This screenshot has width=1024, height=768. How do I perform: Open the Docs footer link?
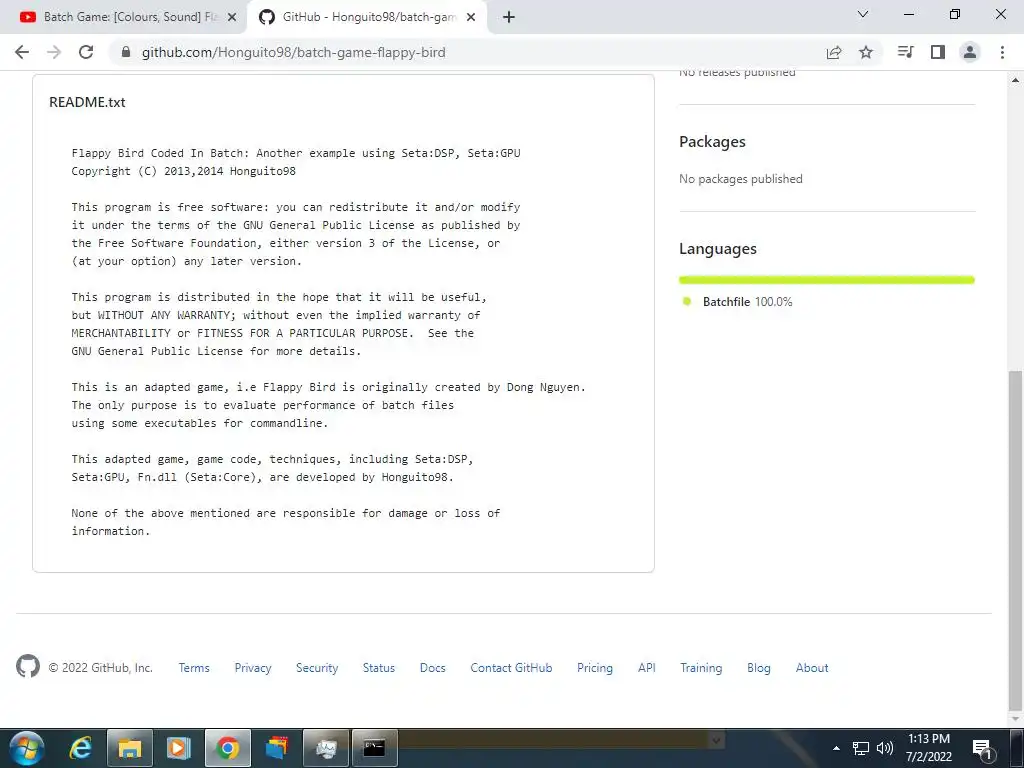432,668
